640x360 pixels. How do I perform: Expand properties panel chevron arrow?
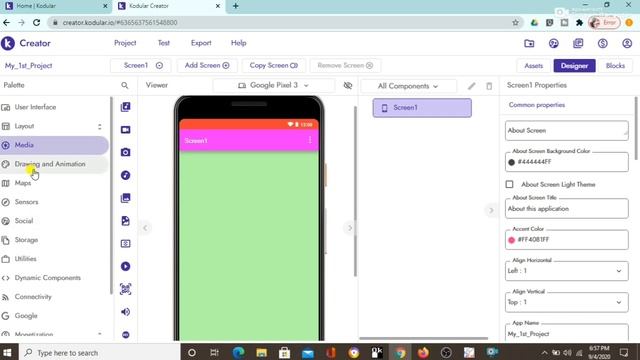[x=491, y=211]
